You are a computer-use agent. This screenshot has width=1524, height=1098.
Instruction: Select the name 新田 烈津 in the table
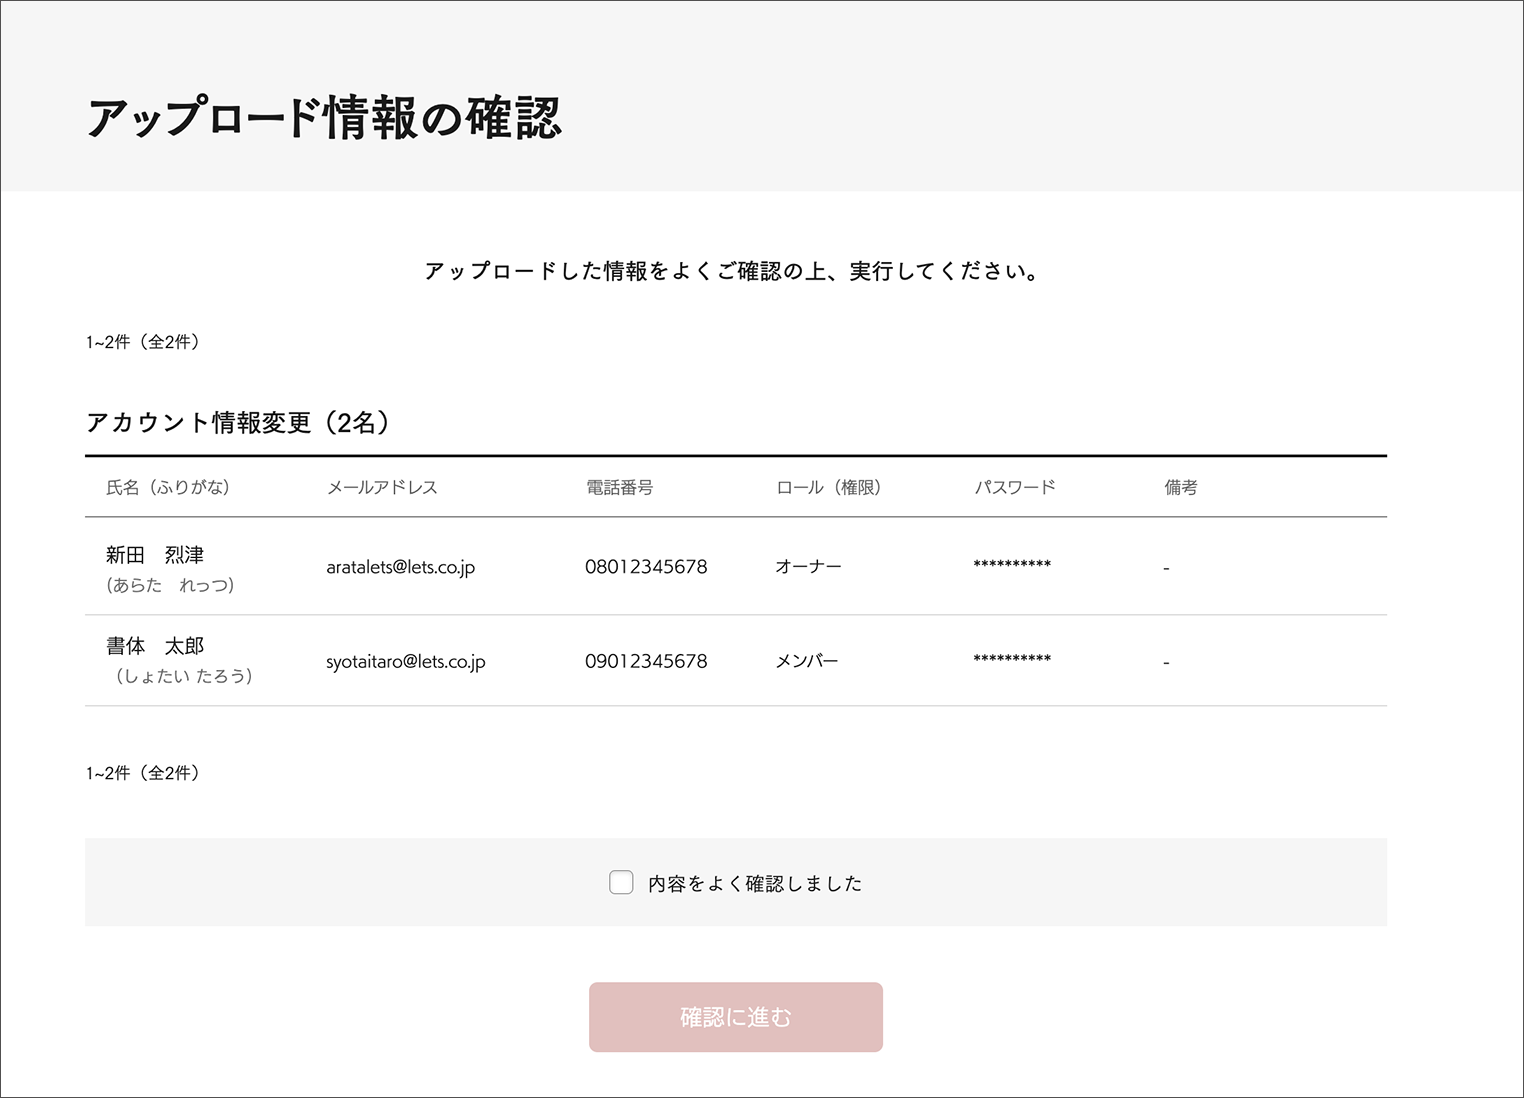click(x=155, y=555)
